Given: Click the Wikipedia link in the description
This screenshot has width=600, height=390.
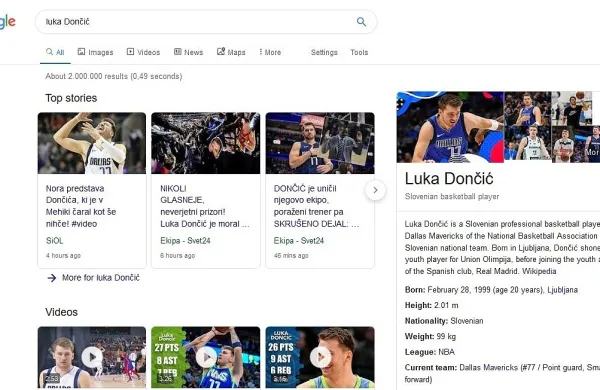Looking at the screenshot, I should tap(539, 271).
